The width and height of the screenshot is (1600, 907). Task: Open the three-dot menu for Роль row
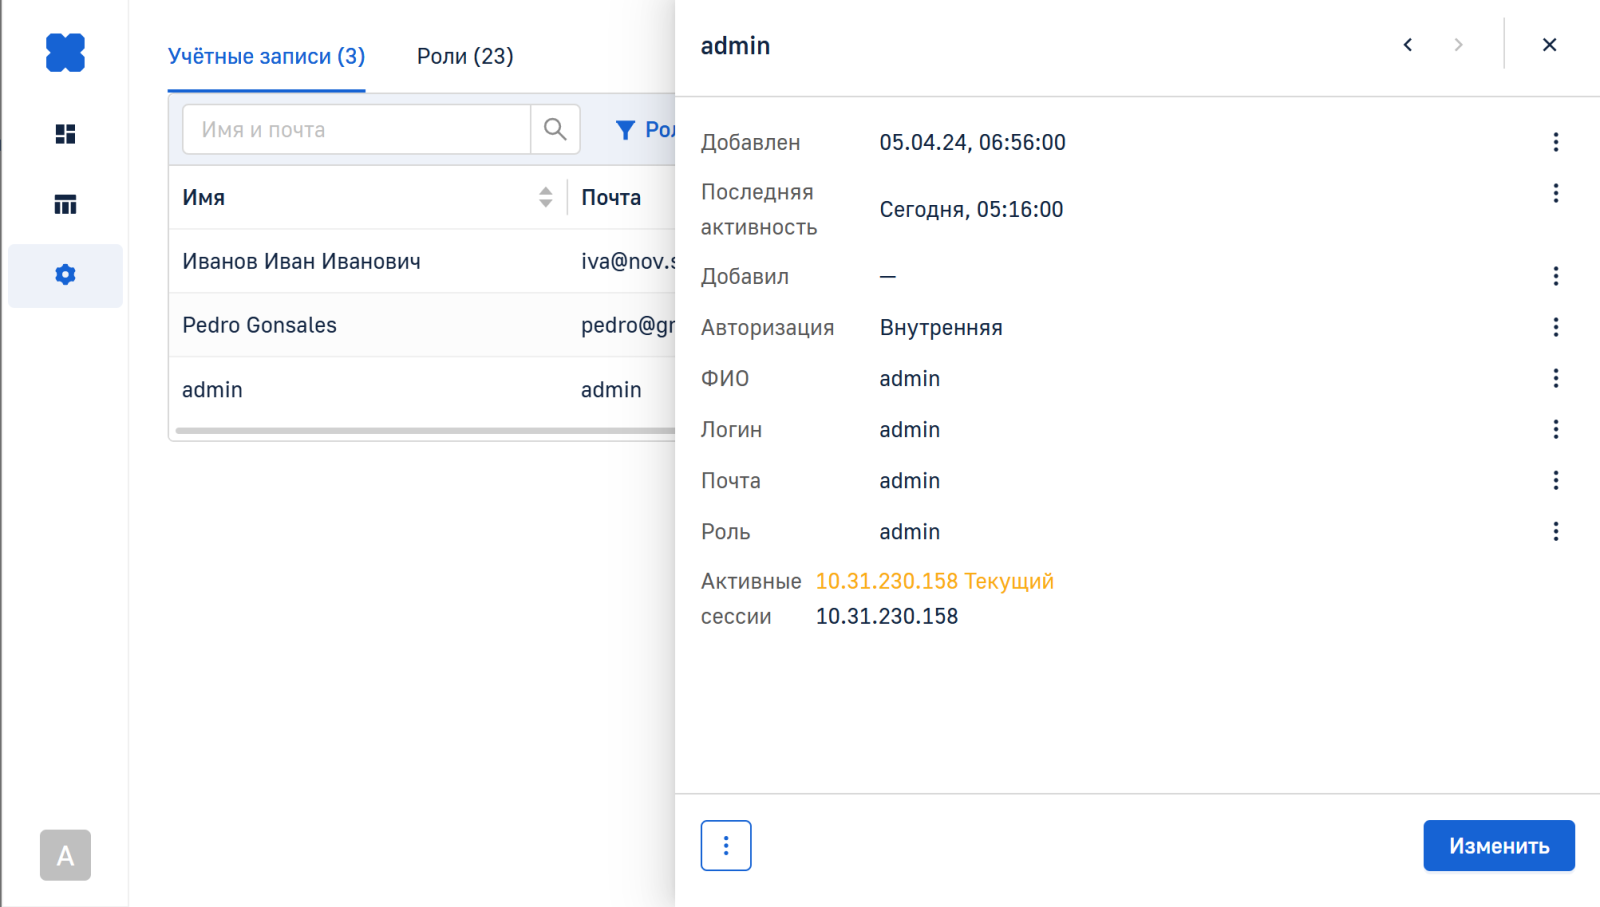[1555, 531]
